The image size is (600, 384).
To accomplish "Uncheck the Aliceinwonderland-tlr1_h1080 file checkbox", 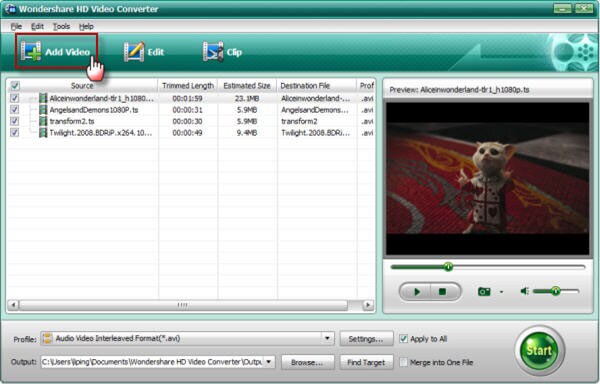I will pos(14,98).
